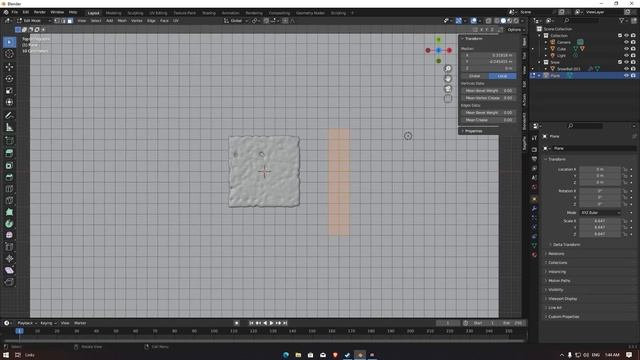Open the Mesh menu in viewport header
The image size is (640, 360).
tap(122, 20)
